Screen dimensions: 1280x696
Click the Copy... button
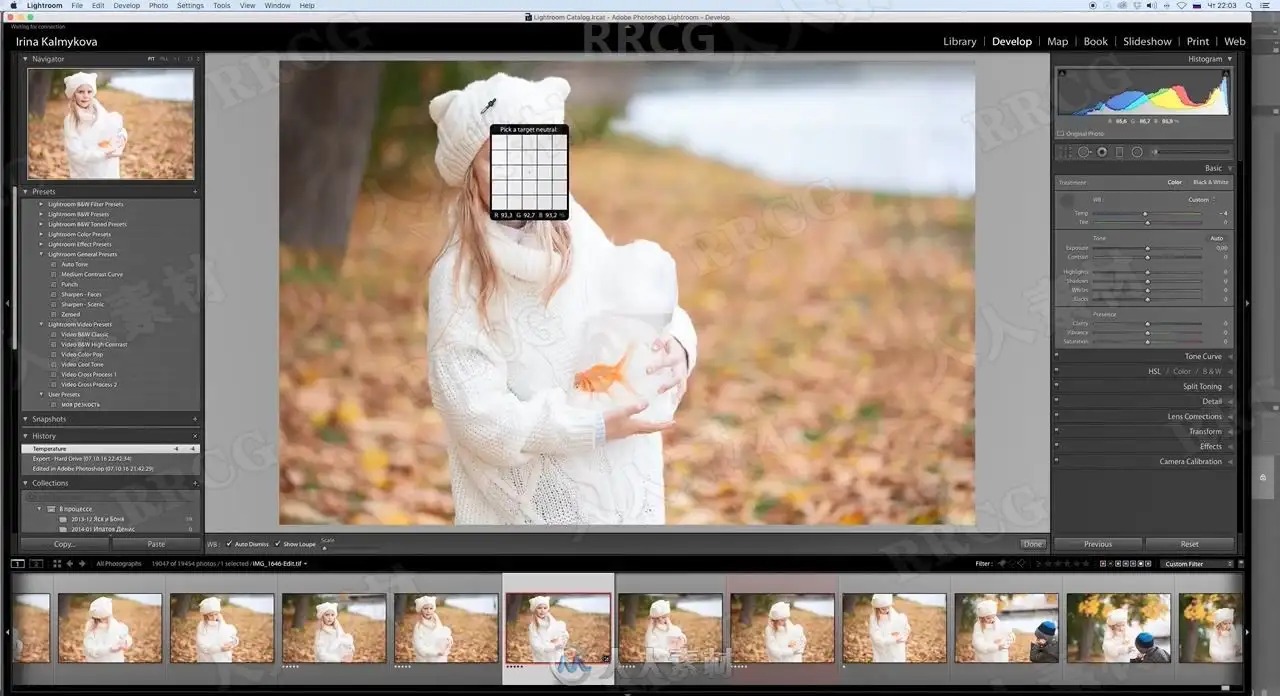[65, 544]
